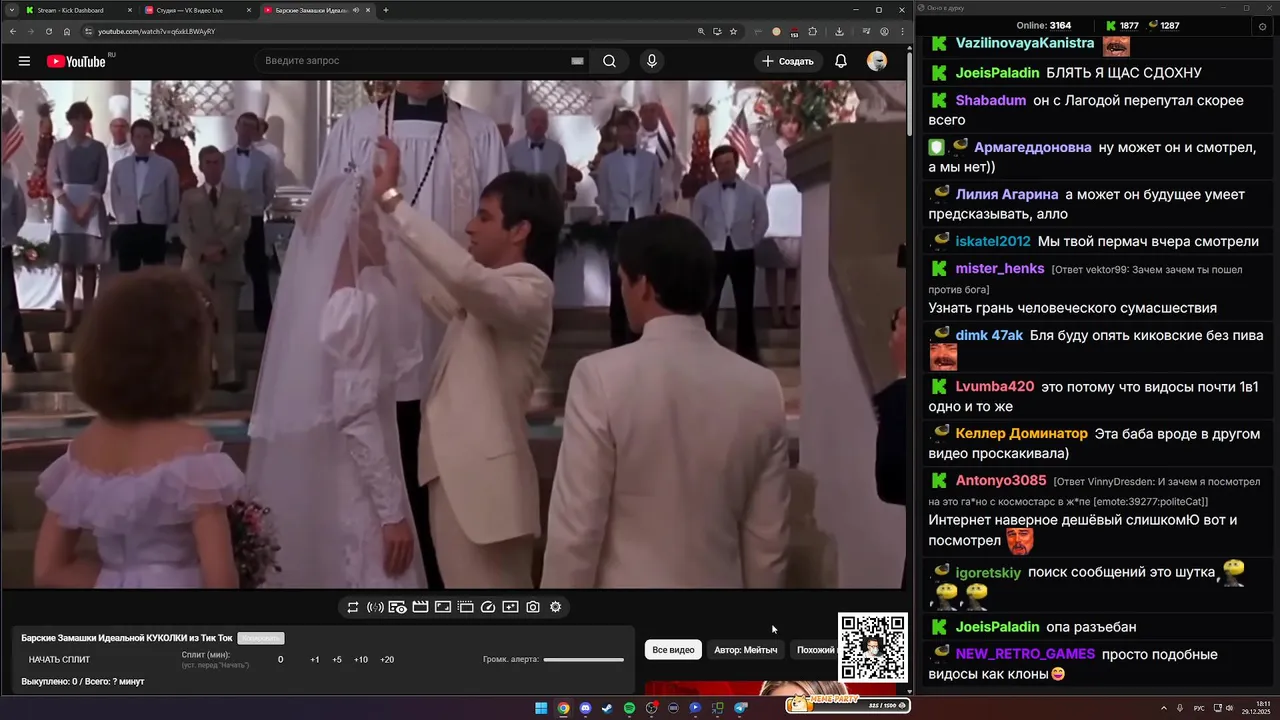Screen dimensions: 1280x720
Task: Click the audio broadcast waves icon in video toolbar
Action: point(375,607)
